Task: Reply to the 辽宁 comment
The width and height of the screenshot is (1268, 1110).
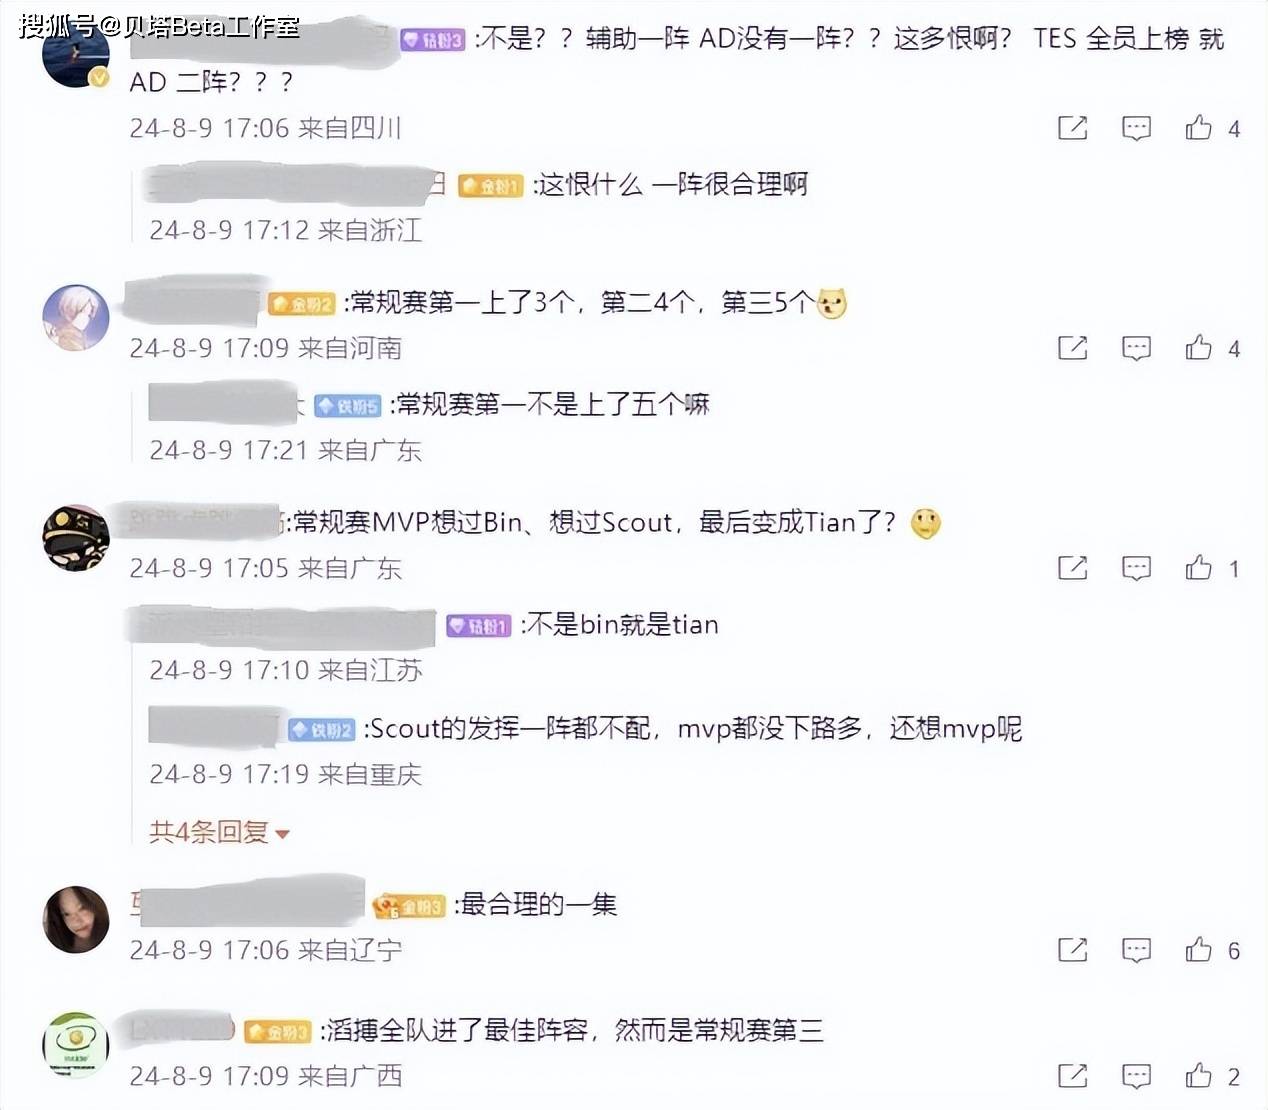Action: click(1136, 950)
